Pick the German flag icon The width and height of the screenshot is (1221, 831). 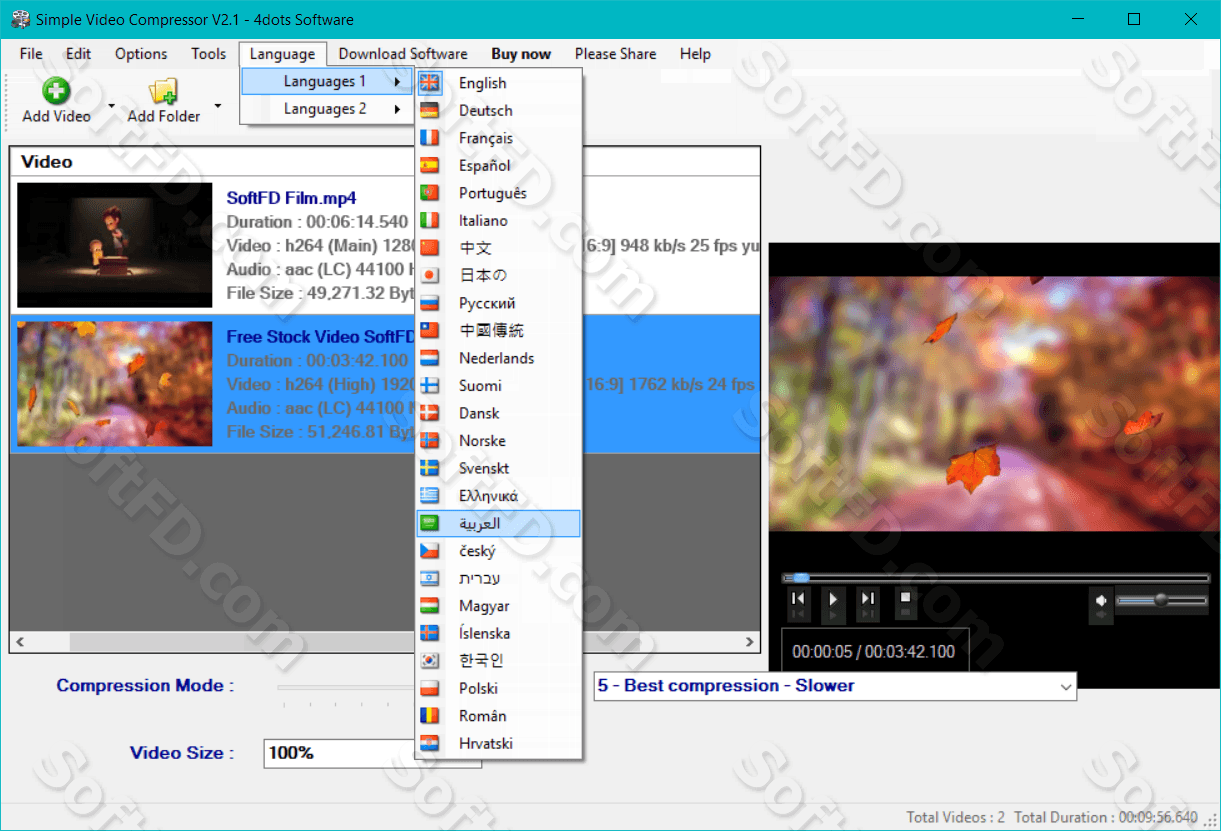430,110
